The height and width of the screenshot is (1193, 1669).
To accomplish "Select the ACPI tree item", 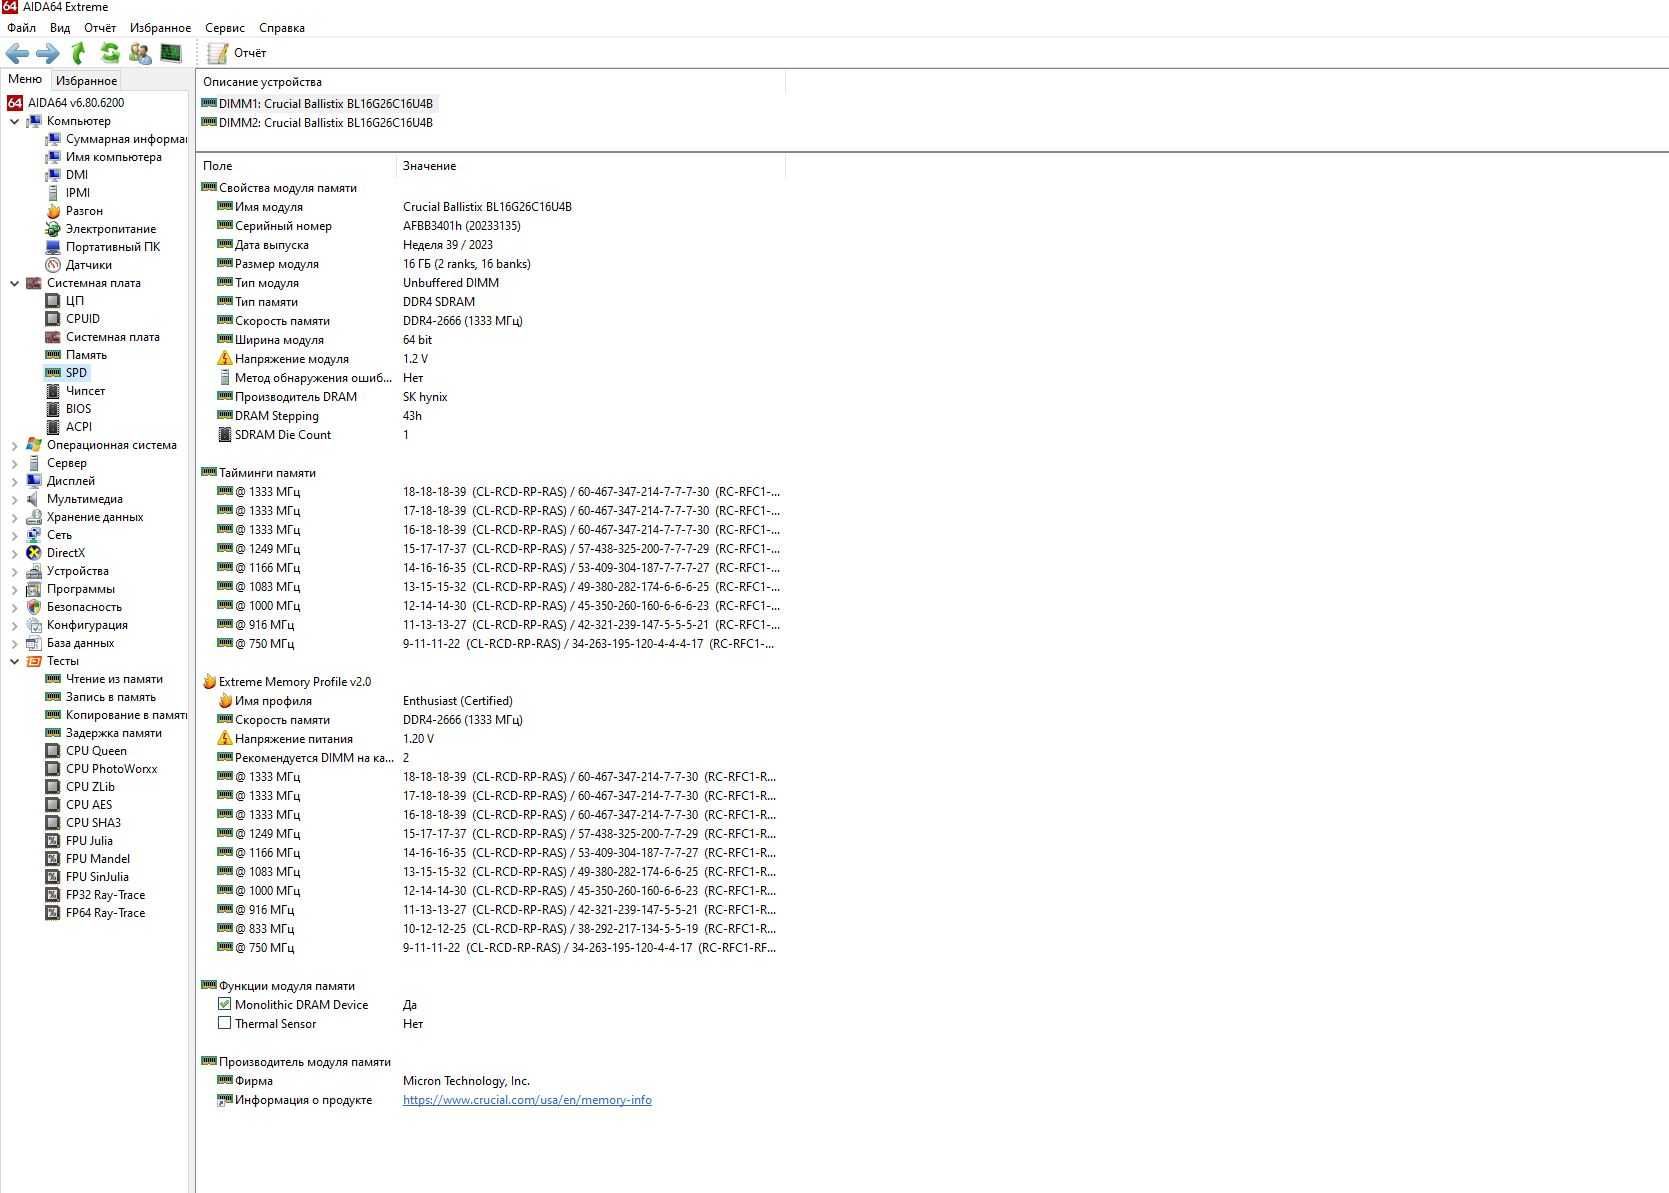I will [x=69, y=427].
